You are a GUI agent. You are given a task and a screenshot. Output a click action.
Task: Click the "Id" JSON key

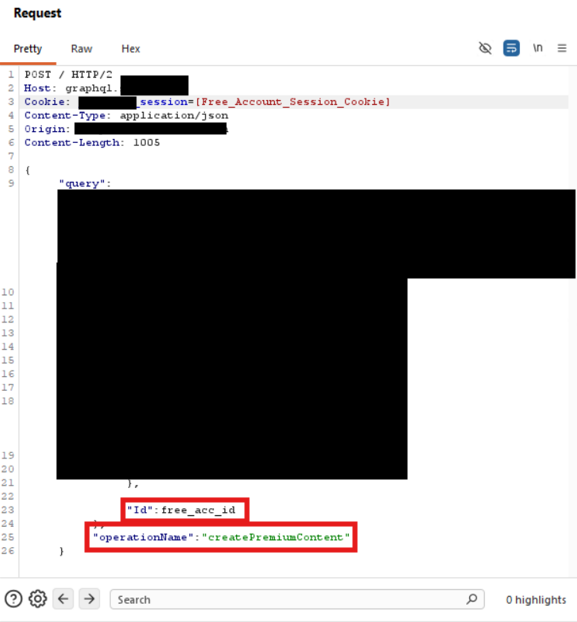point(140,510)
